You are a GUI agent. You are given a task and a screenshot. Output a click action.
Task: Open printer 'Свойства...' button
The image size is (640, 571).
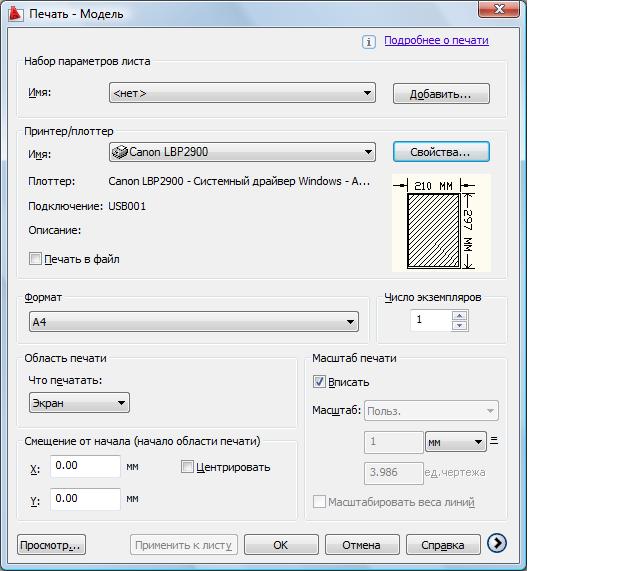click(x=441, y=152)
